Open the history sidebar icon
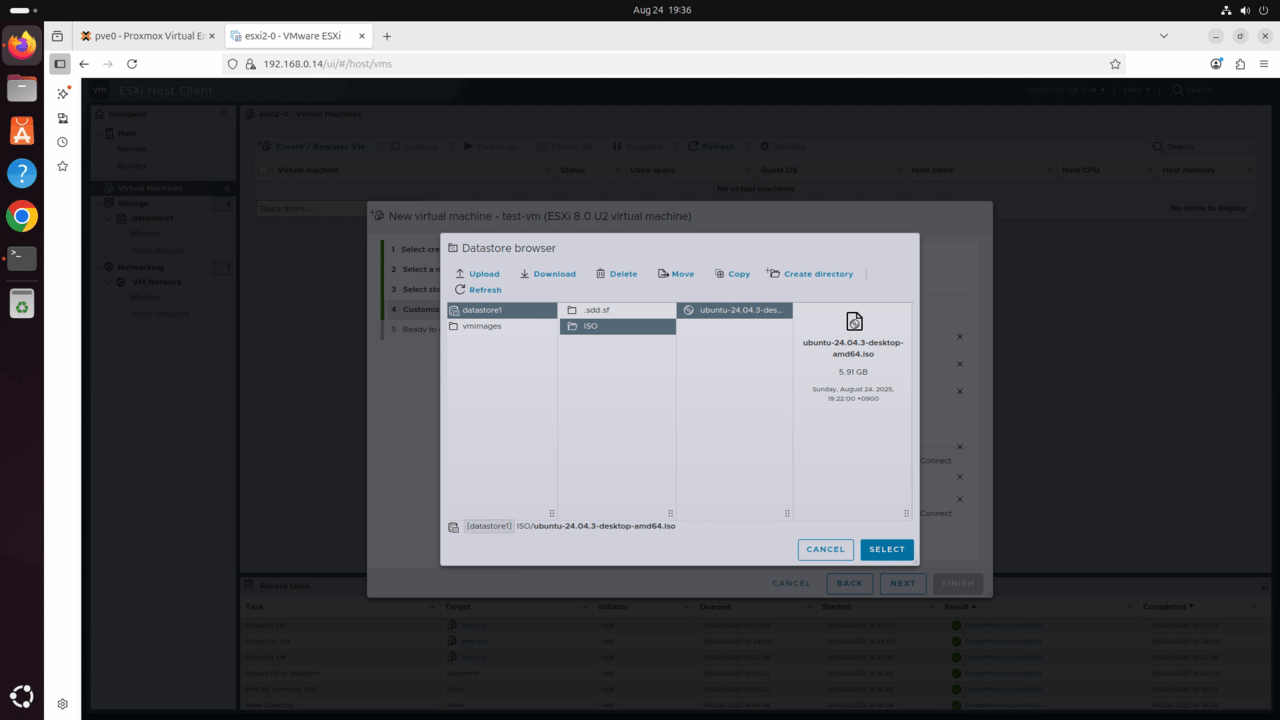The image size is (1280, 720). pyautogui.click(x=62, y=142)
